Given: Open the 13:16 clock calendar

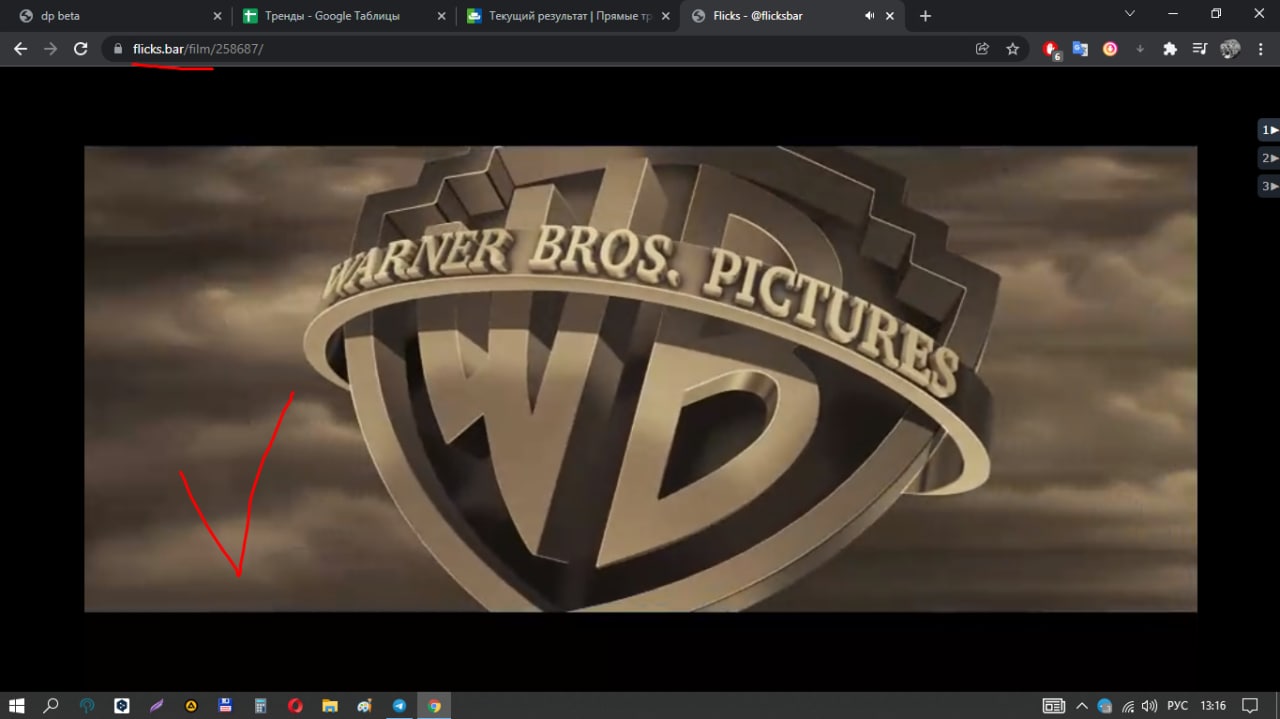Looking at the screenshot, I should [x=1213, y=705].
